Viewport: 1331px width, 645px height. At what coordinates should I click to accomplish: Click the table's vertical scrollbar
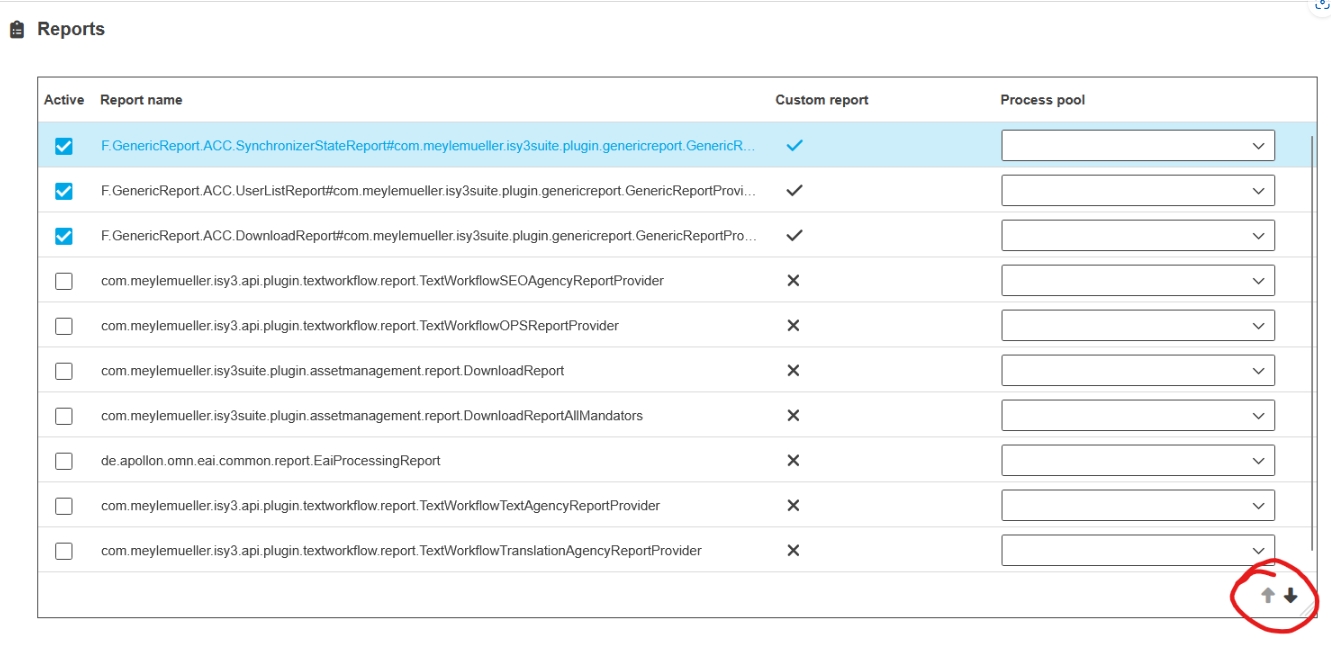1312,340
